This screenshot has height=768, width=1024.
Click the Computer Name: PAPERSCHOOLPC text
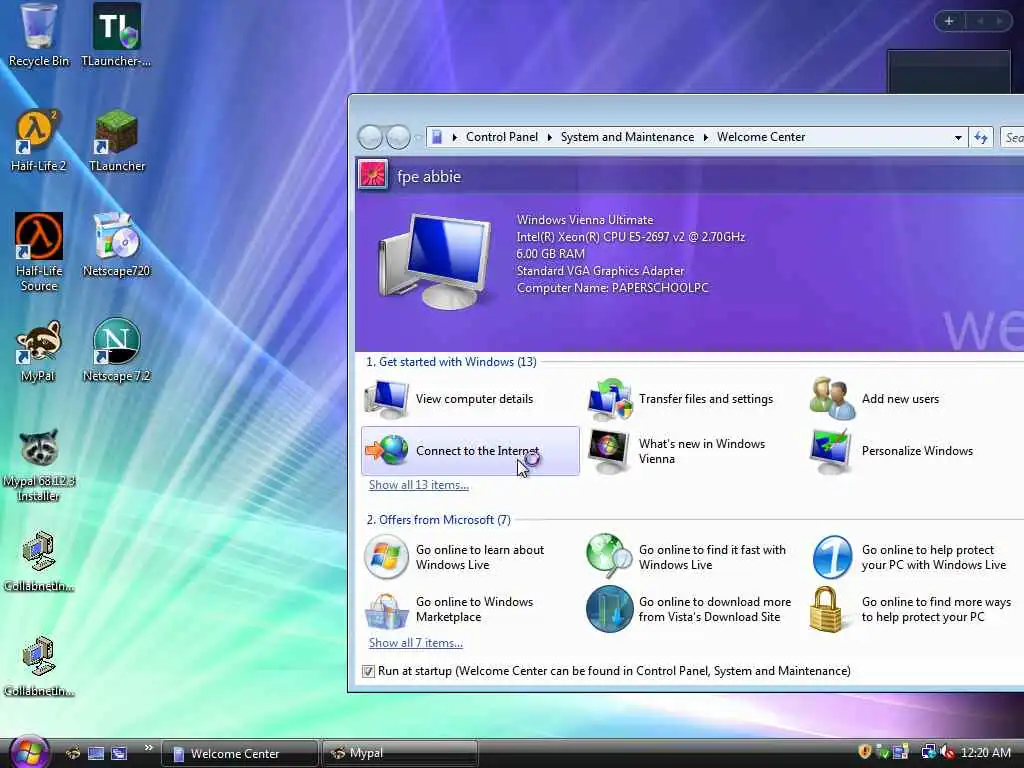click(x=613, y=288)
